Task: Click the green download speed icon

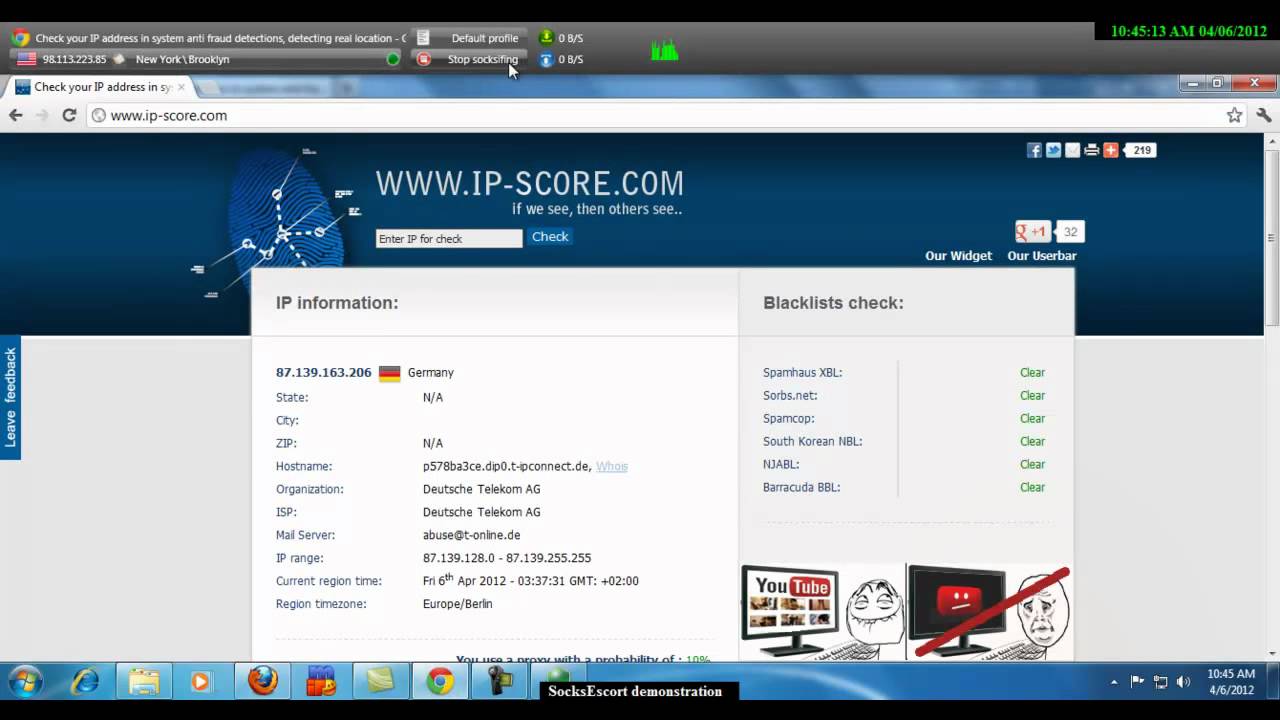Action: (546, 38)
